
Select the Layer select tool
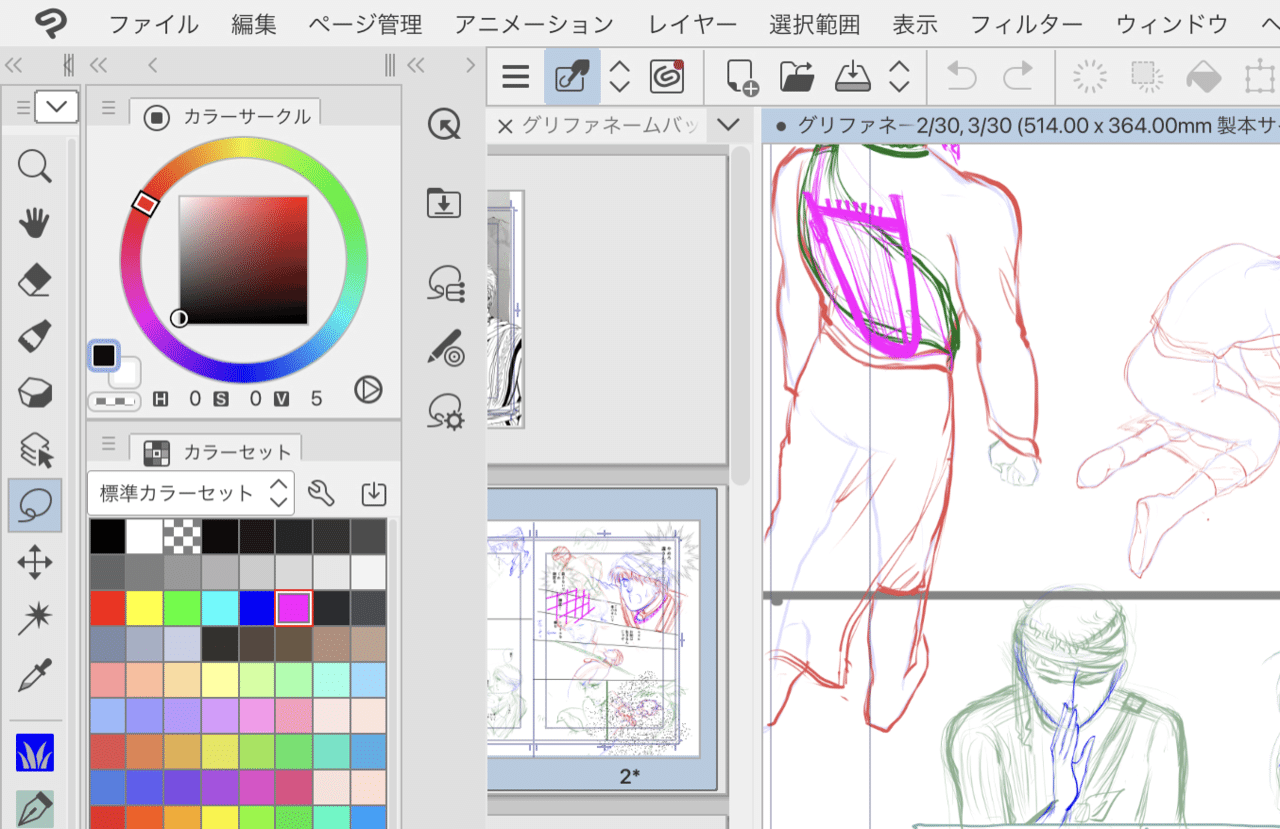(x=35, y=450)
